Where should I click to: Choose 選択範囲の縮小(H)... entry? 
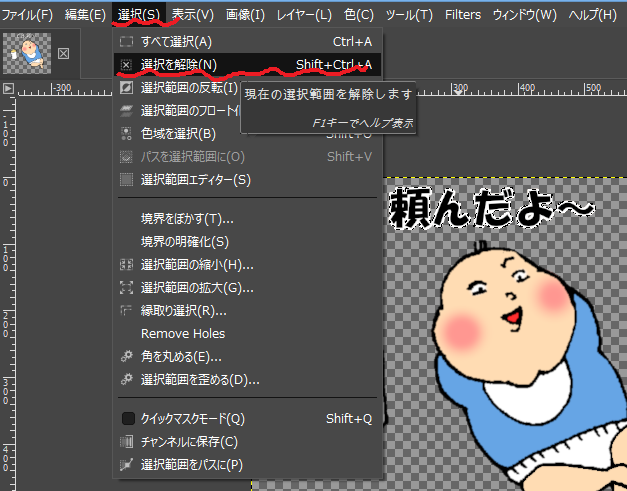click(247, 265)
